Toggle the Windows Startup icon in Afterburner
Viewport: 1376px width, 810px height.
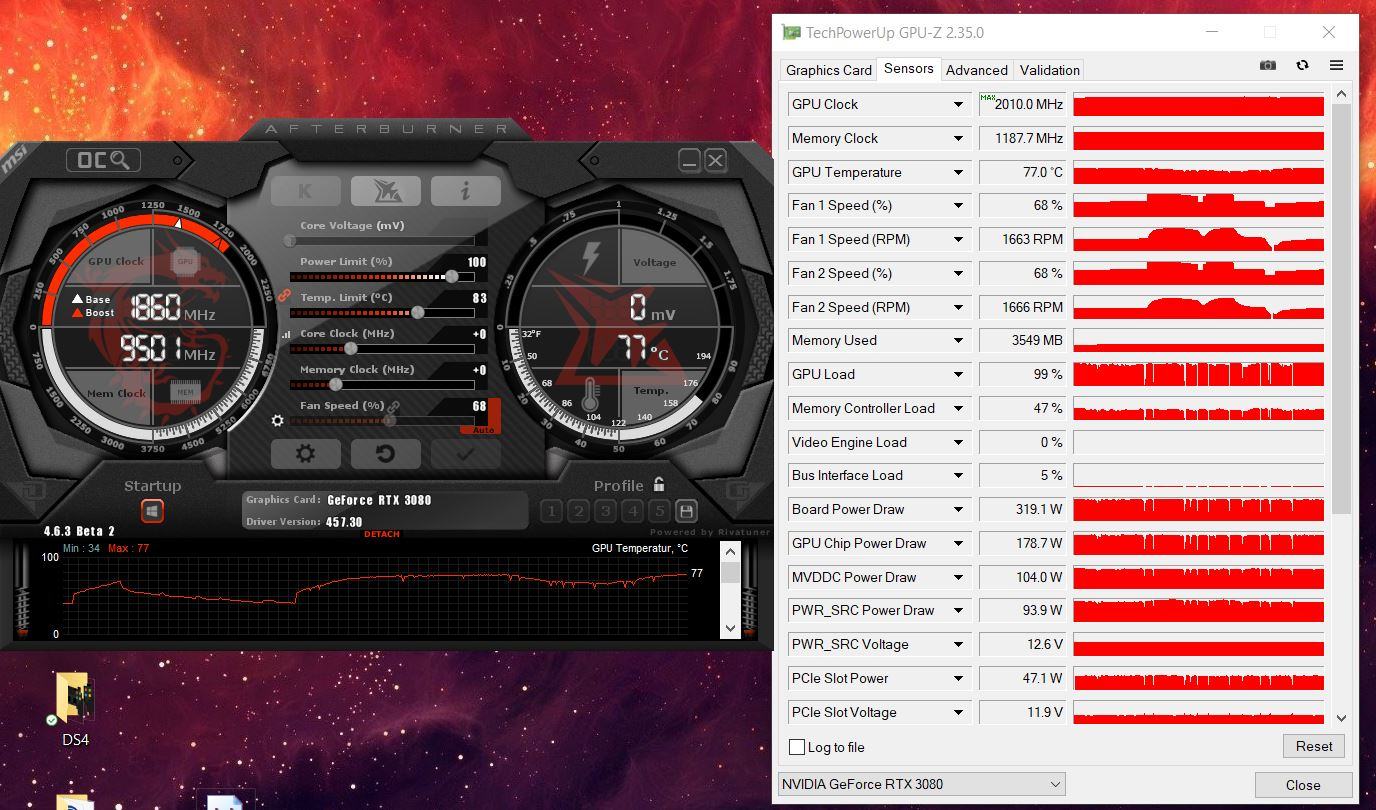pos(152,511)
